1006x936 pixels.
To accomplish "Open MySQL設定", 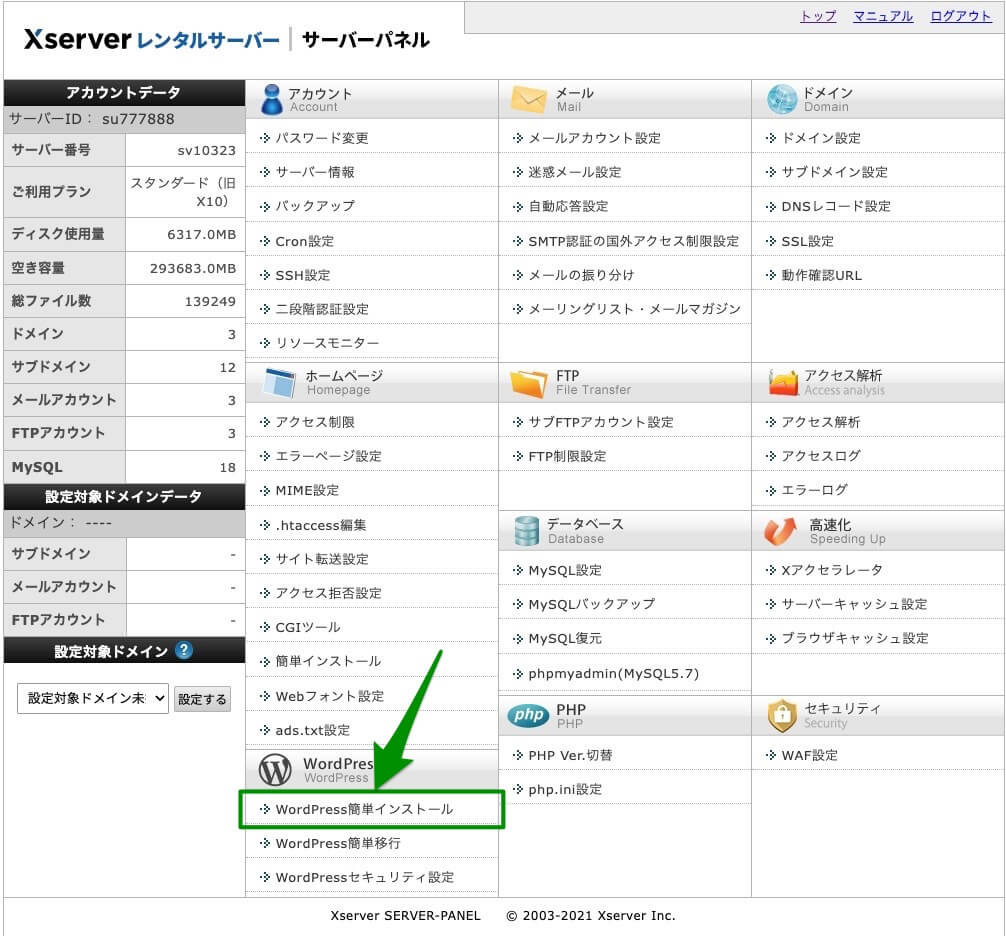I will (x=565, y=571).
